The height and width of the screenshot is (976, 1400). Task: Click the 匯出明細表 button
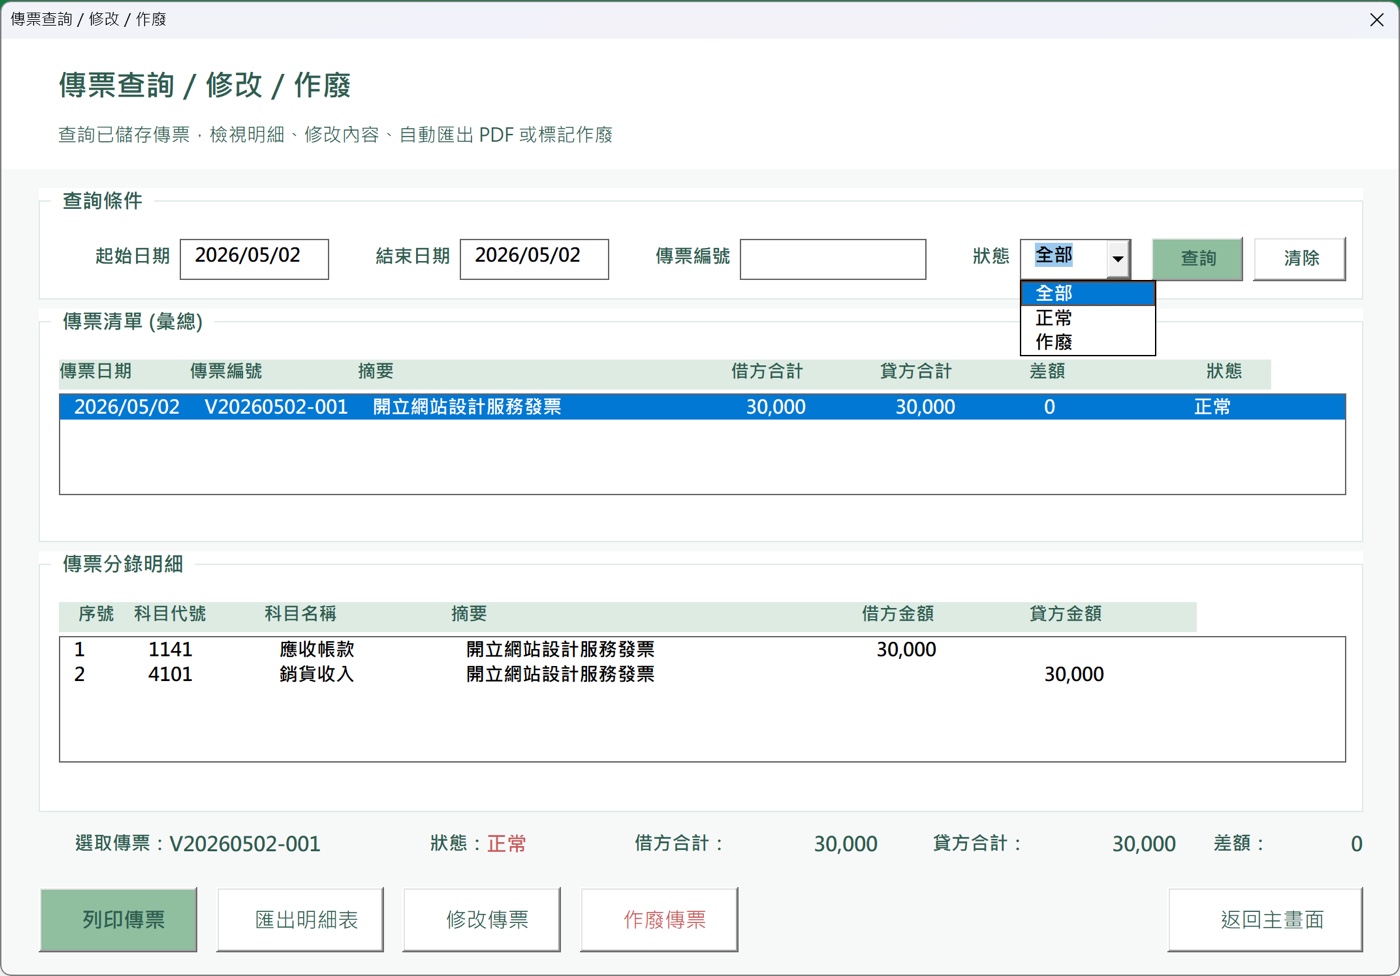[300, 919]
